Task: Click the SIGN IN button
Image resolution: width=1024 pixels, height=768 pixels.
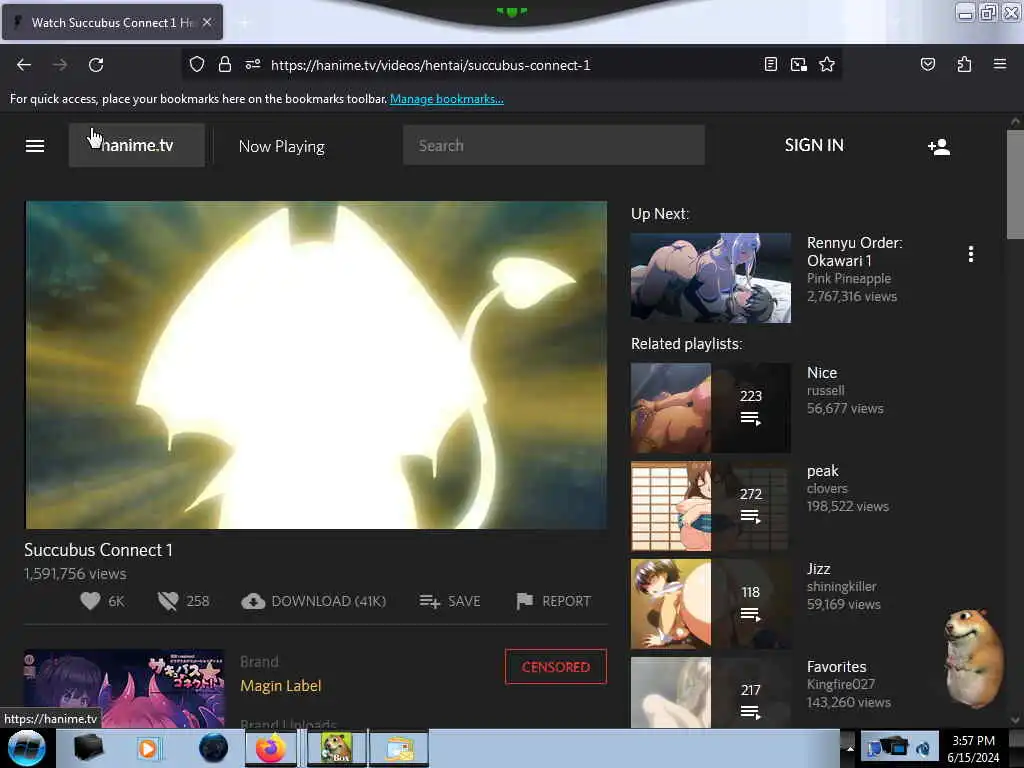Action: (x=814, y=145)
